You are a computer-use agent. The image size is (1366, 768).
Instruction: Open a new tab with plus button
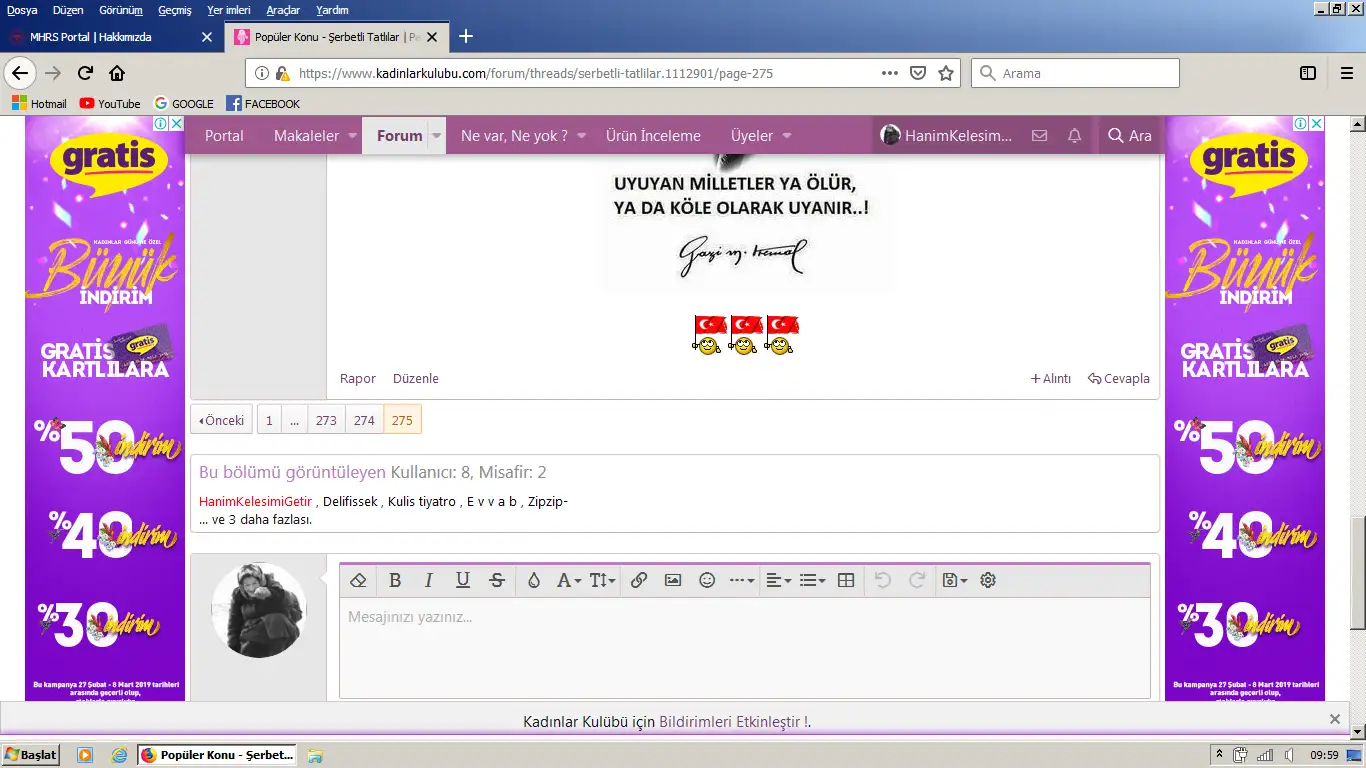tap(466, 37)
